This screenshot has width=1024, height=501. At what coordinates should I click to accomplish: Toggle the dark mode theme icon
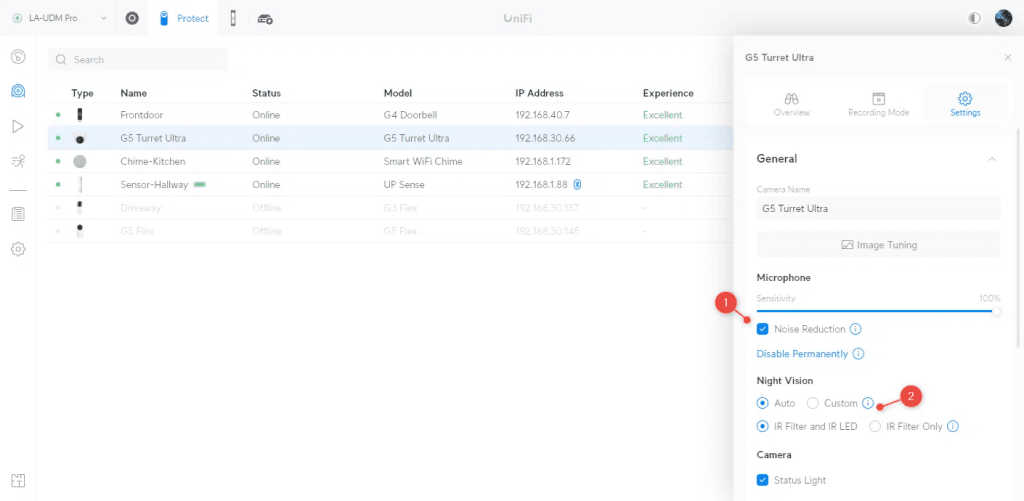tap(974, 18)
